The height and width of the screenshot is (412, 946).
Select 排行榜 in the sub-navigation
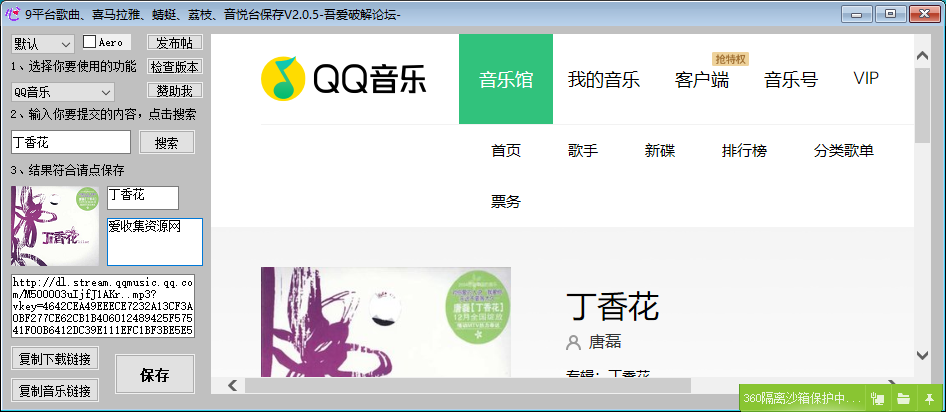pyautogui.click(x=744, y=151)
